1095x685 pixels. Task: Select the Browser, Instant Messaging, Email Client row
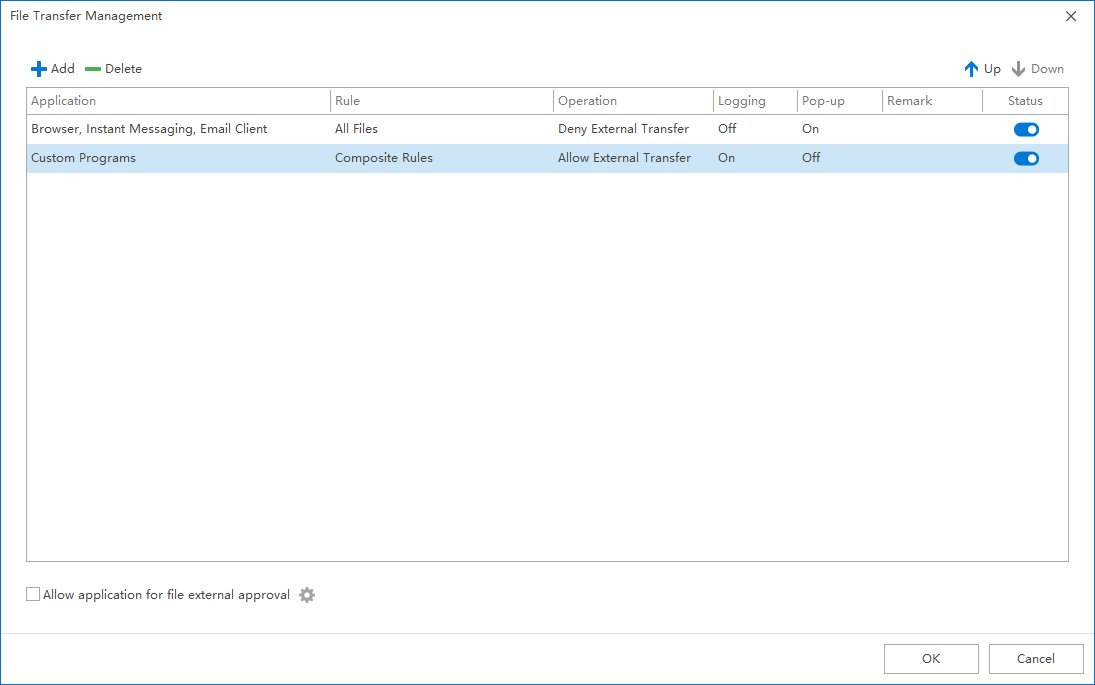pos(150,129)
